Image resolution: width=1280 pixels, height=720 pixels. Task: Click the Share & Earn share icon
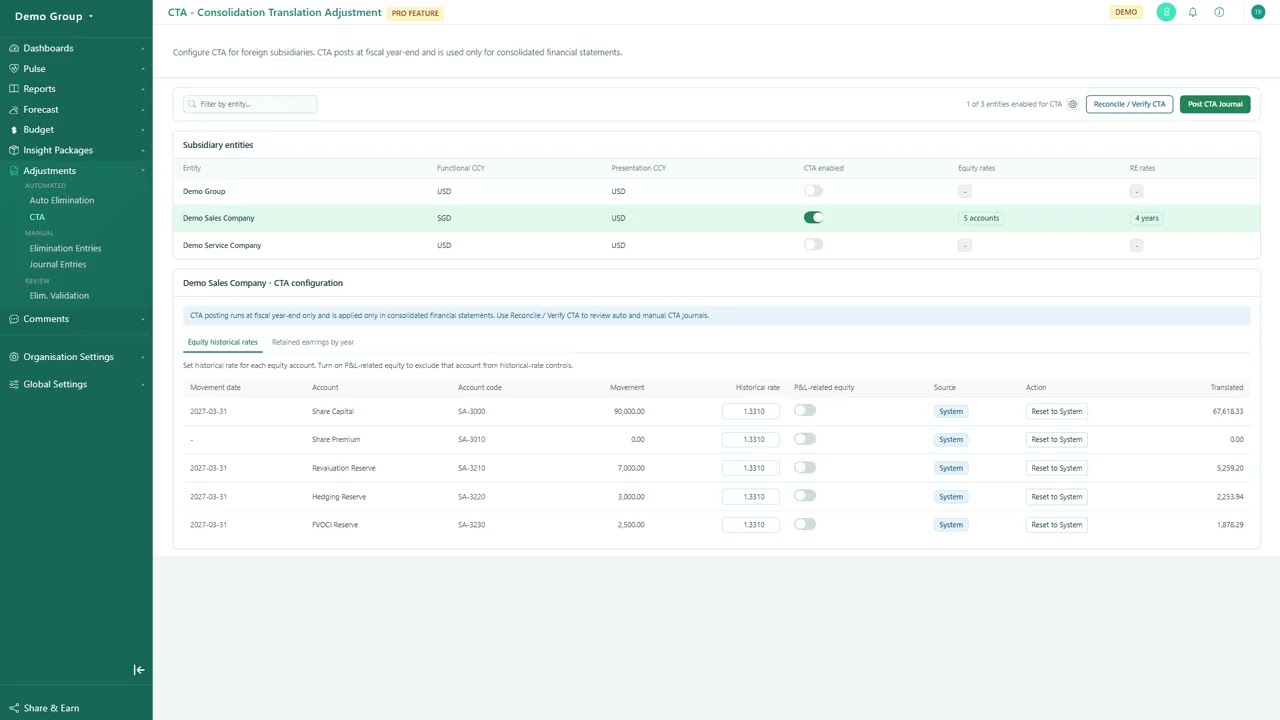tap(14, 708)
